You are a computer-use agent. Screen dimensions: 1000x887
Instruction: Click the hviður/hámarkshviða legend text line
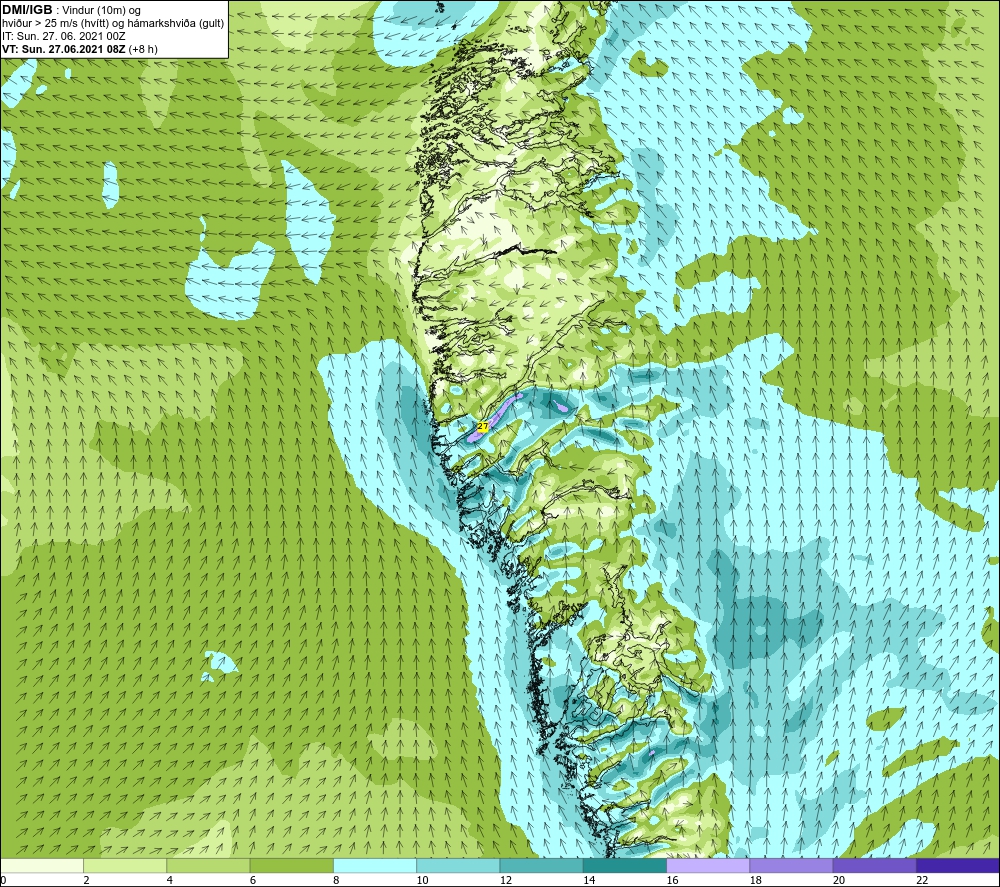[x=113, y=24]
